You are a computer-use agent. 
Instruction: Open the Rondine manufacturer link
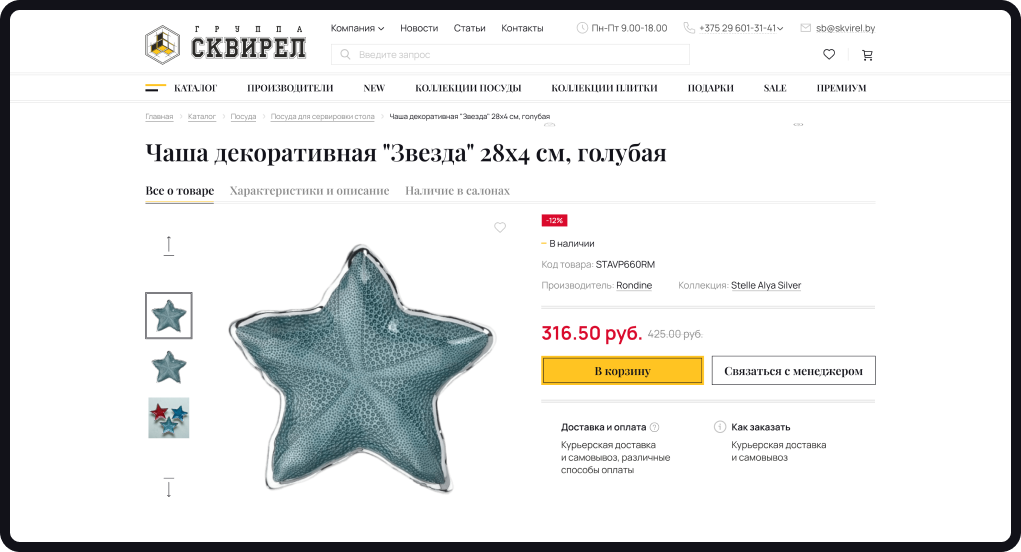pos(634,285)
